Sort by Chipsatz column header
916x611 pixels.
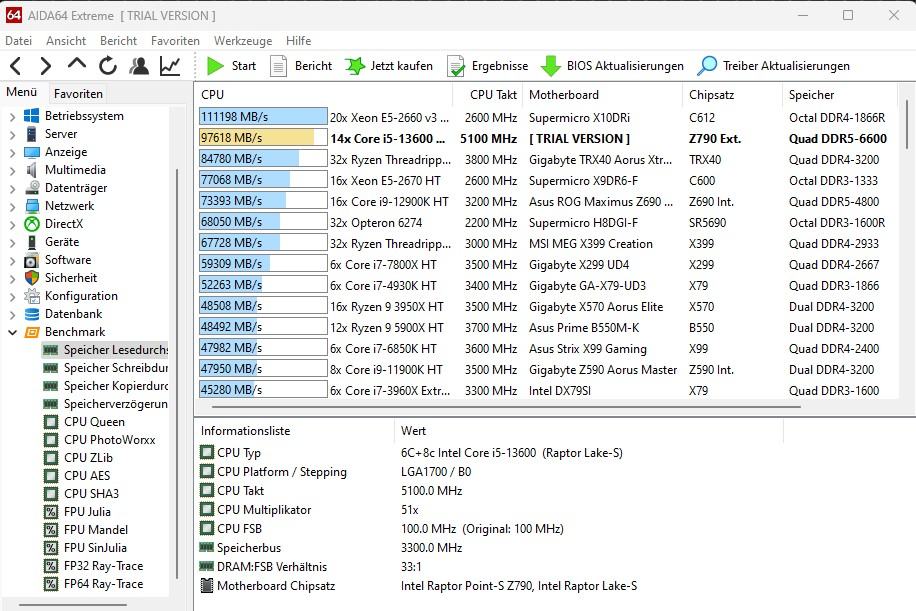(x=732, y=95)
